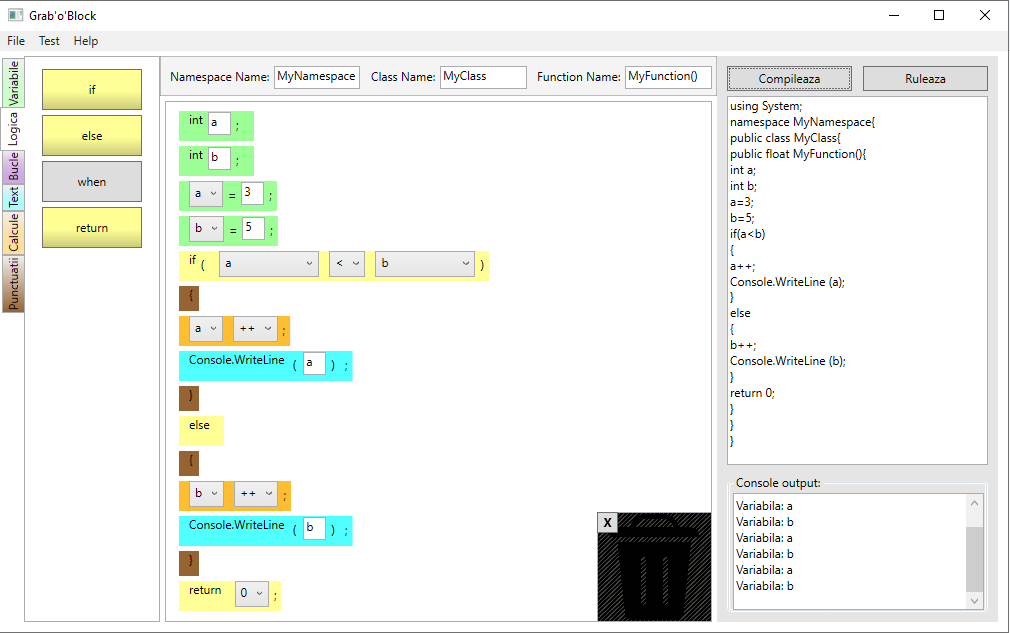Open the Test menu

(49, 41)
